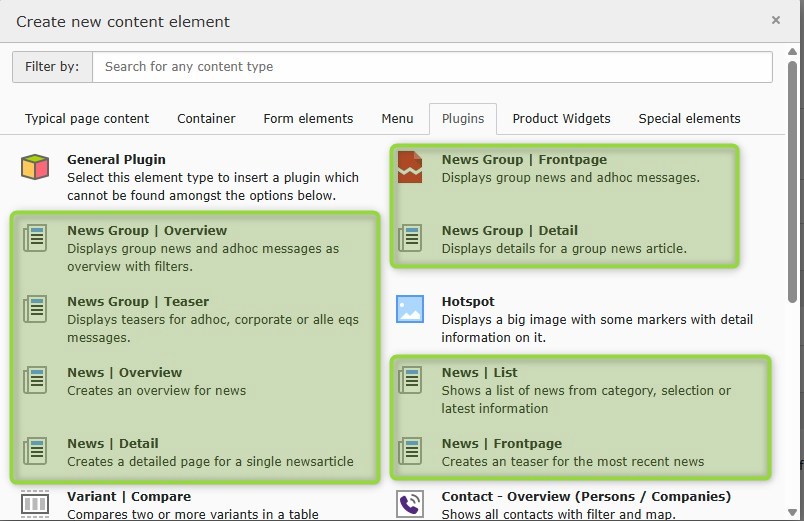Go to the Product Widgets tab

click(561, 118)
